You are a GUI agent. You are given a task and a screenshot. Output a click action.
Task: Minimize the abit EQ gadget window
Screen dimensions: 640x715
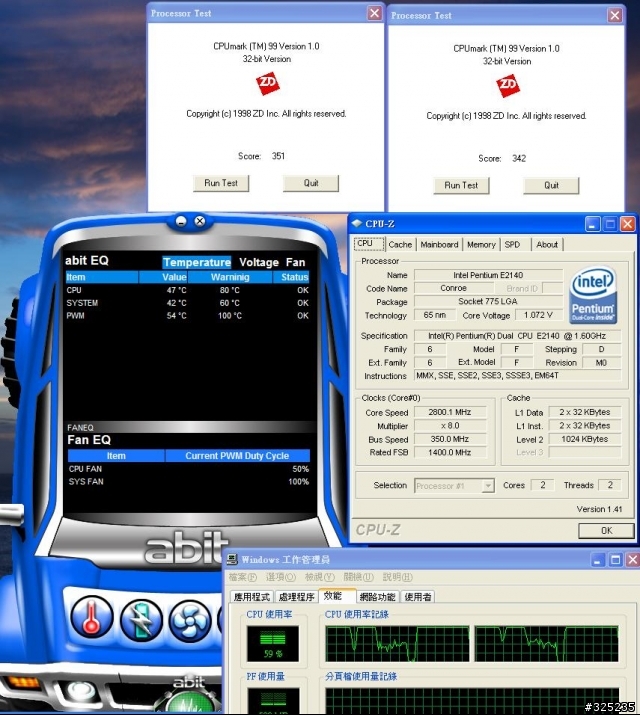click(x=181, y=222)
